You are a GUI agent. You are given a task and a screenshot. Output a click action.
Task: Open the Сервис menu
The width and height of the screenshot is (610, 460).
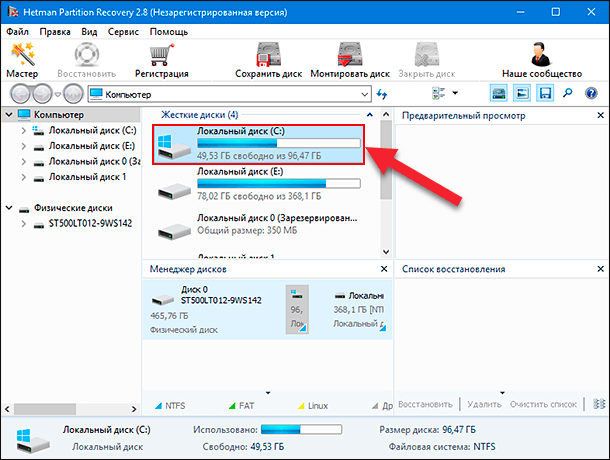123,32
